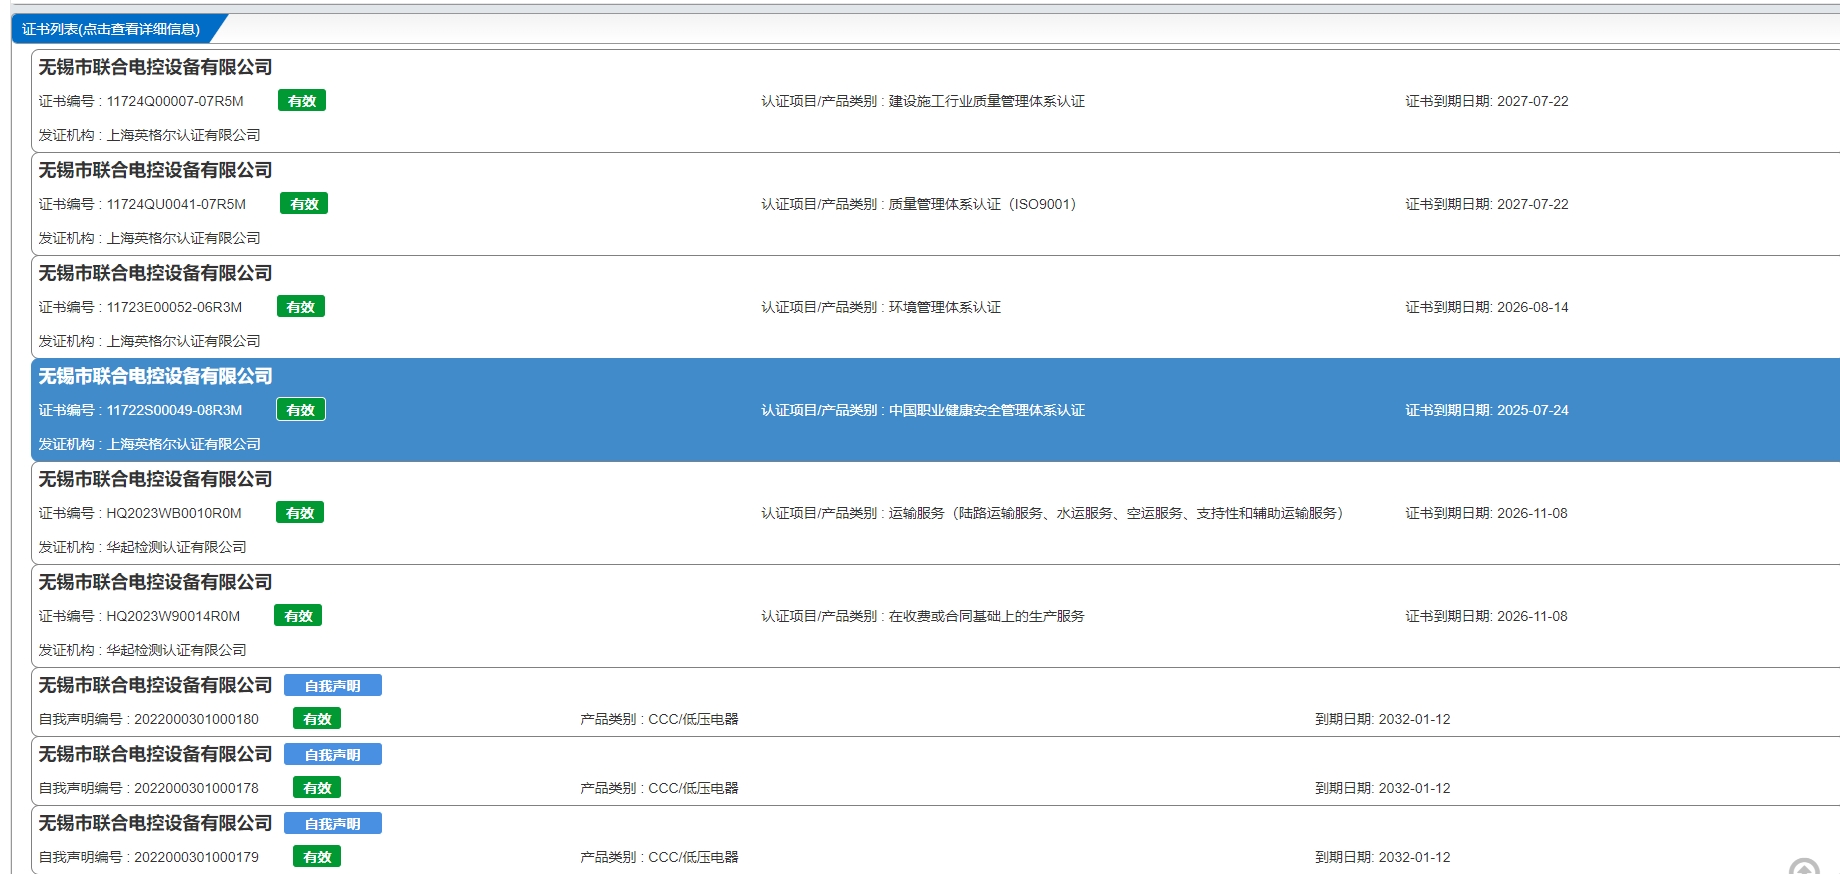Screen dimensions: 1840x874
Task: Click certificate number 11724QU0041-07R5M
Action: pyautogui.click(x=176, y=204)
